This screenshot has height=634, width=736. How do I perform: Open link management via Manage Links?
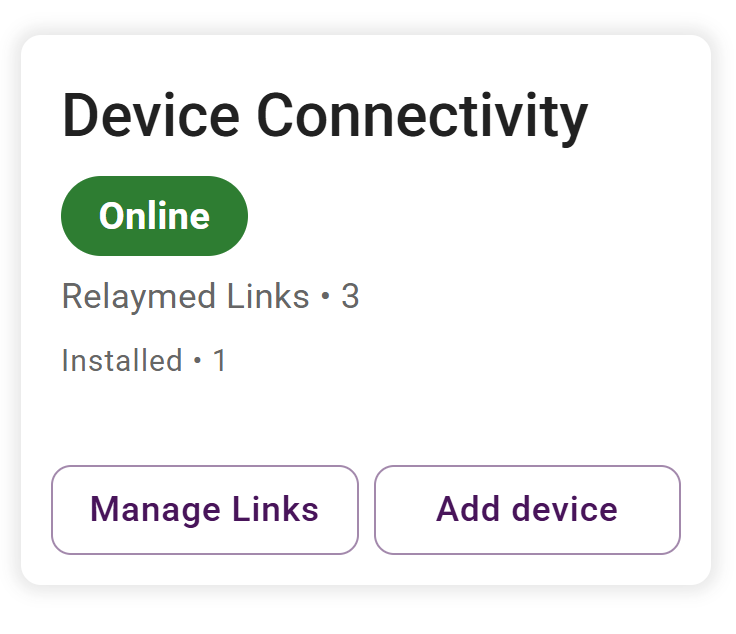pyautogui.click(x=204, y=510)
